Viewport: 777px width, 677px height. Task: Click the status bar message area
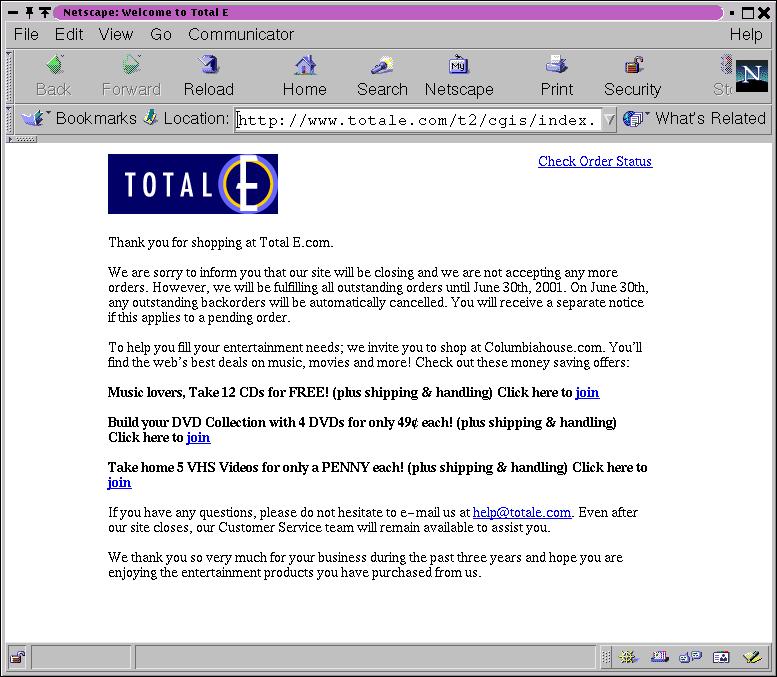pos(365,658)
